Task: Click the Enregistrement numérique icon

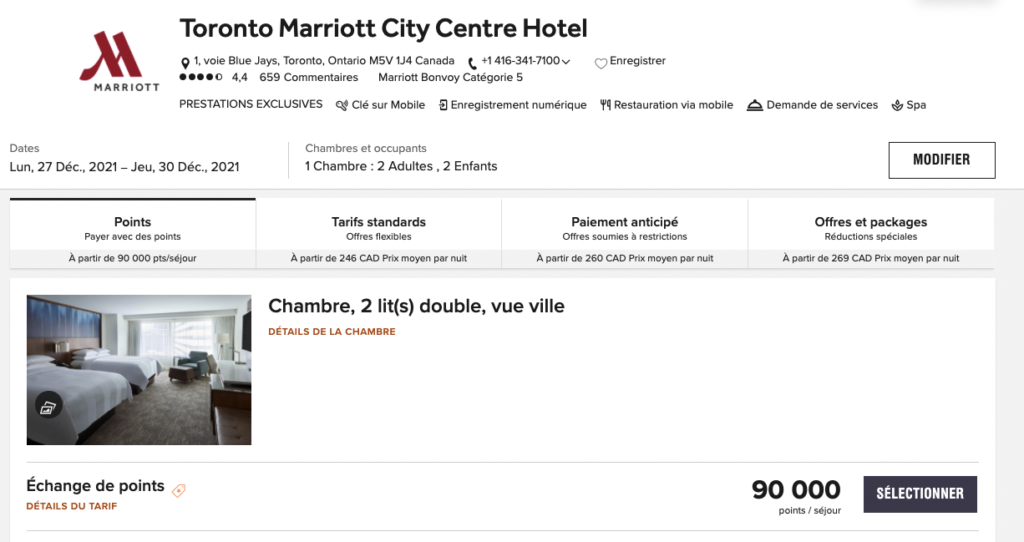Action: [443, 105]
